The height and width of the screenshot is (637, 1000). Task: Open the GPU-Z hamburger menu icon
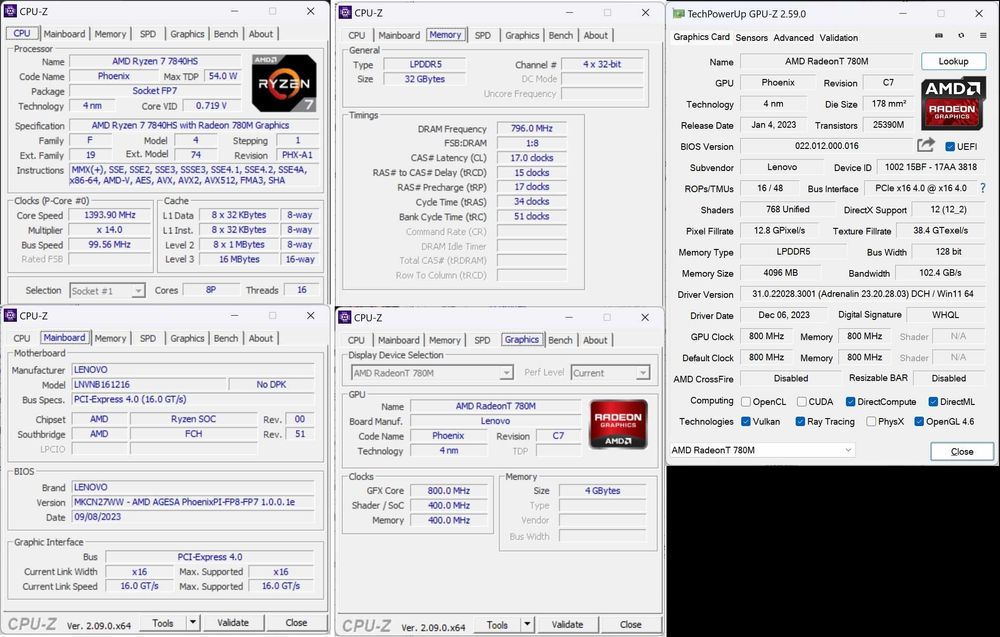tap(981, 38)
